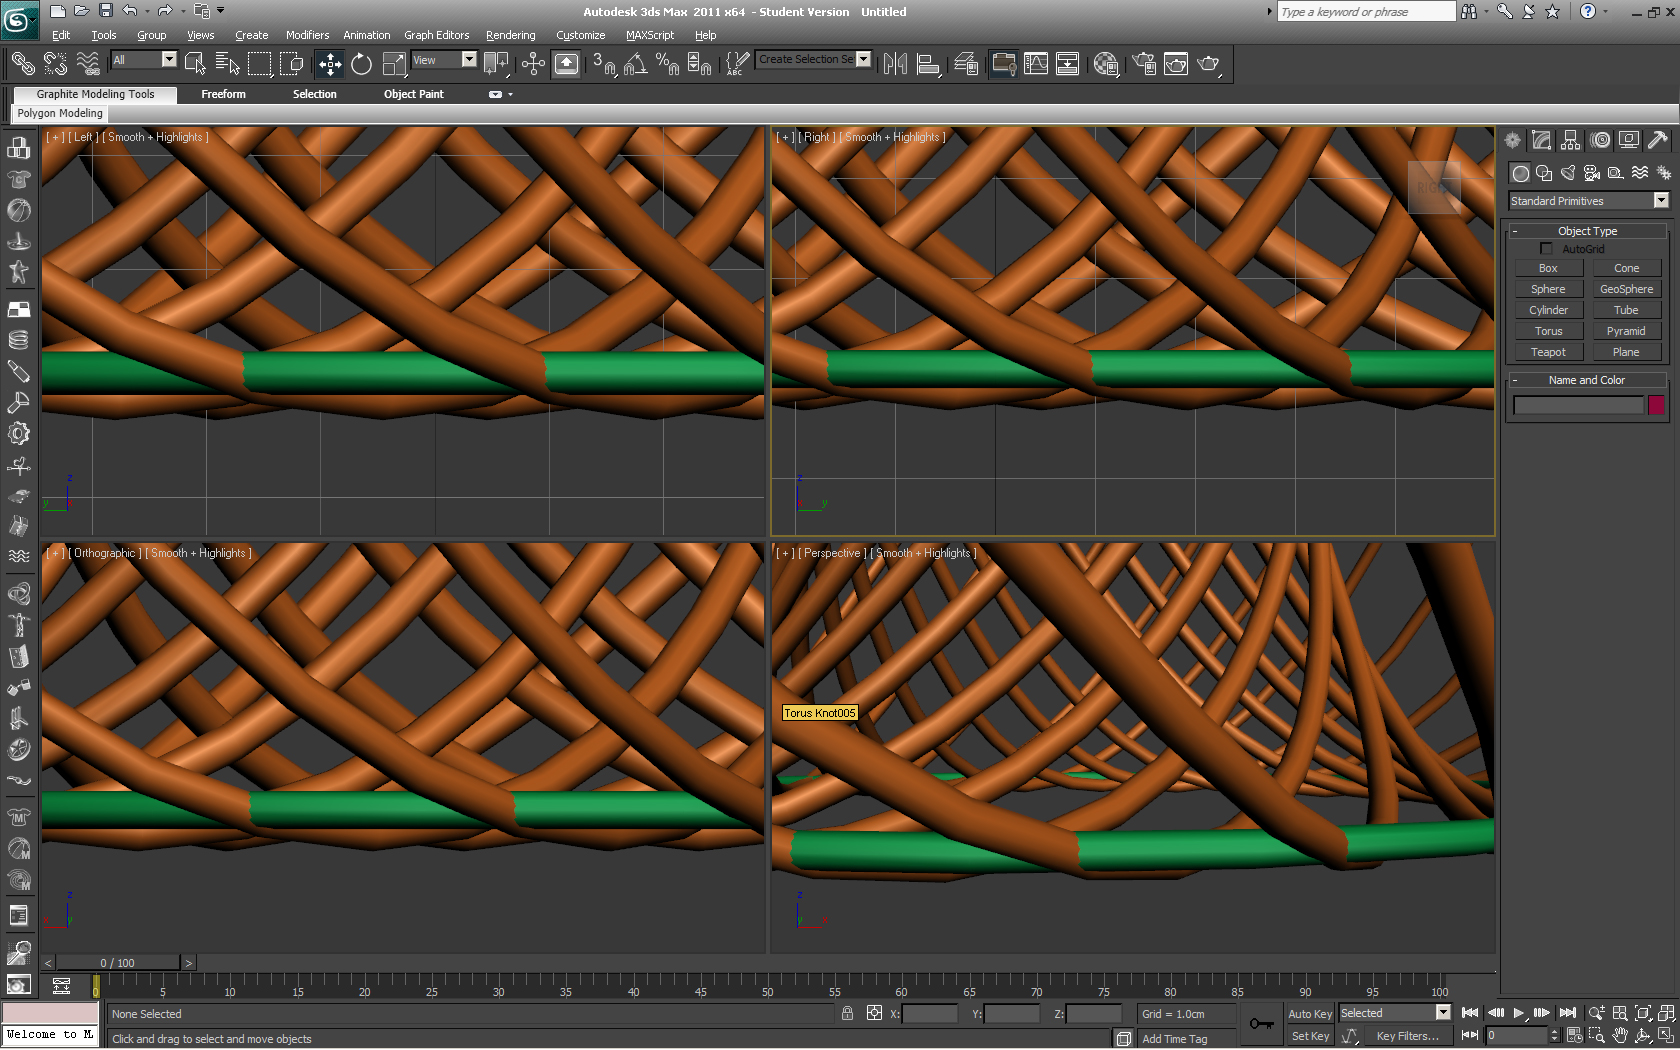Open the Graph Editors menu

click(x=436, y=35)
